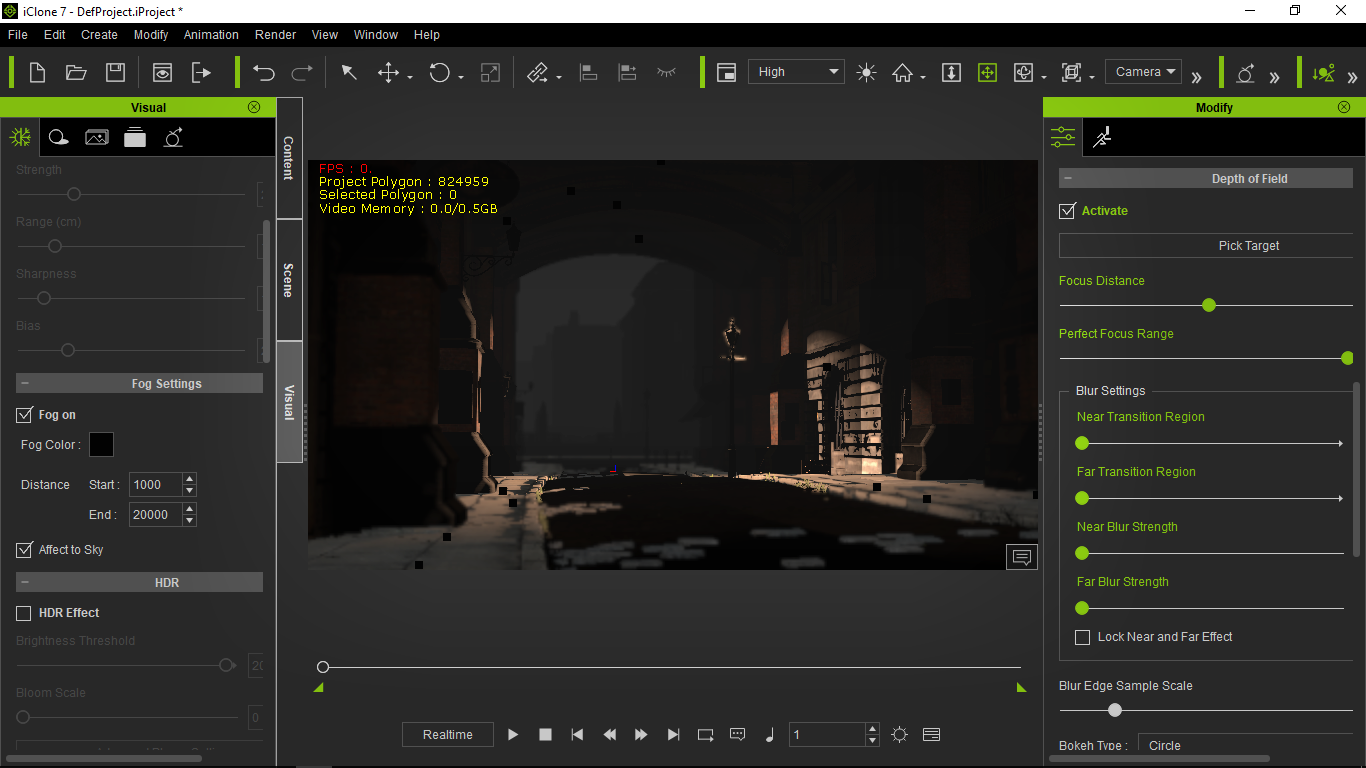
Task: Select the arrow Select tool
Action: pyautogui.click(x=349, y=72)
